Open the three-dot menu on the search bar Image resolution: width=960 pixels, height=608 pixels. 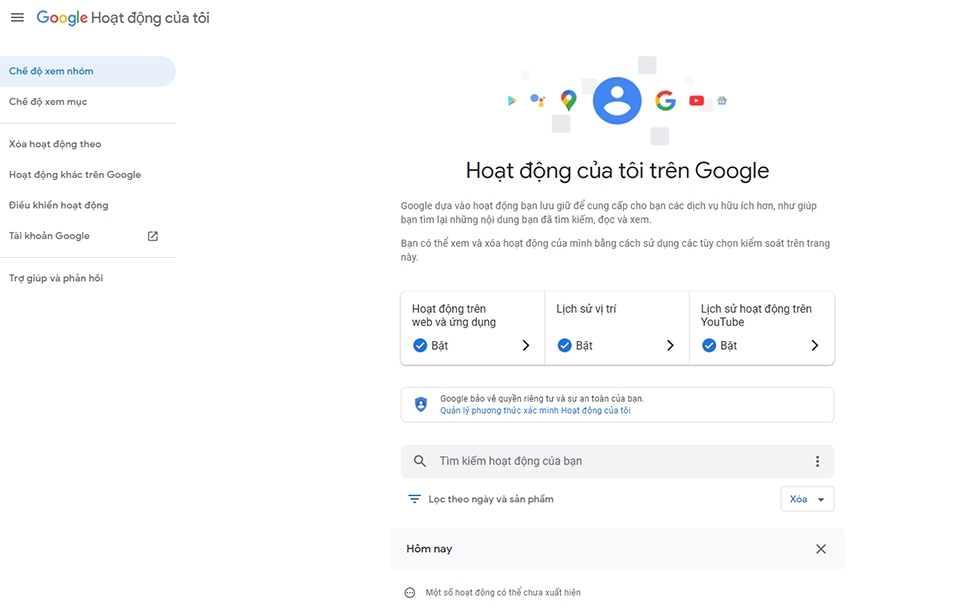click(x=817, y=461)
